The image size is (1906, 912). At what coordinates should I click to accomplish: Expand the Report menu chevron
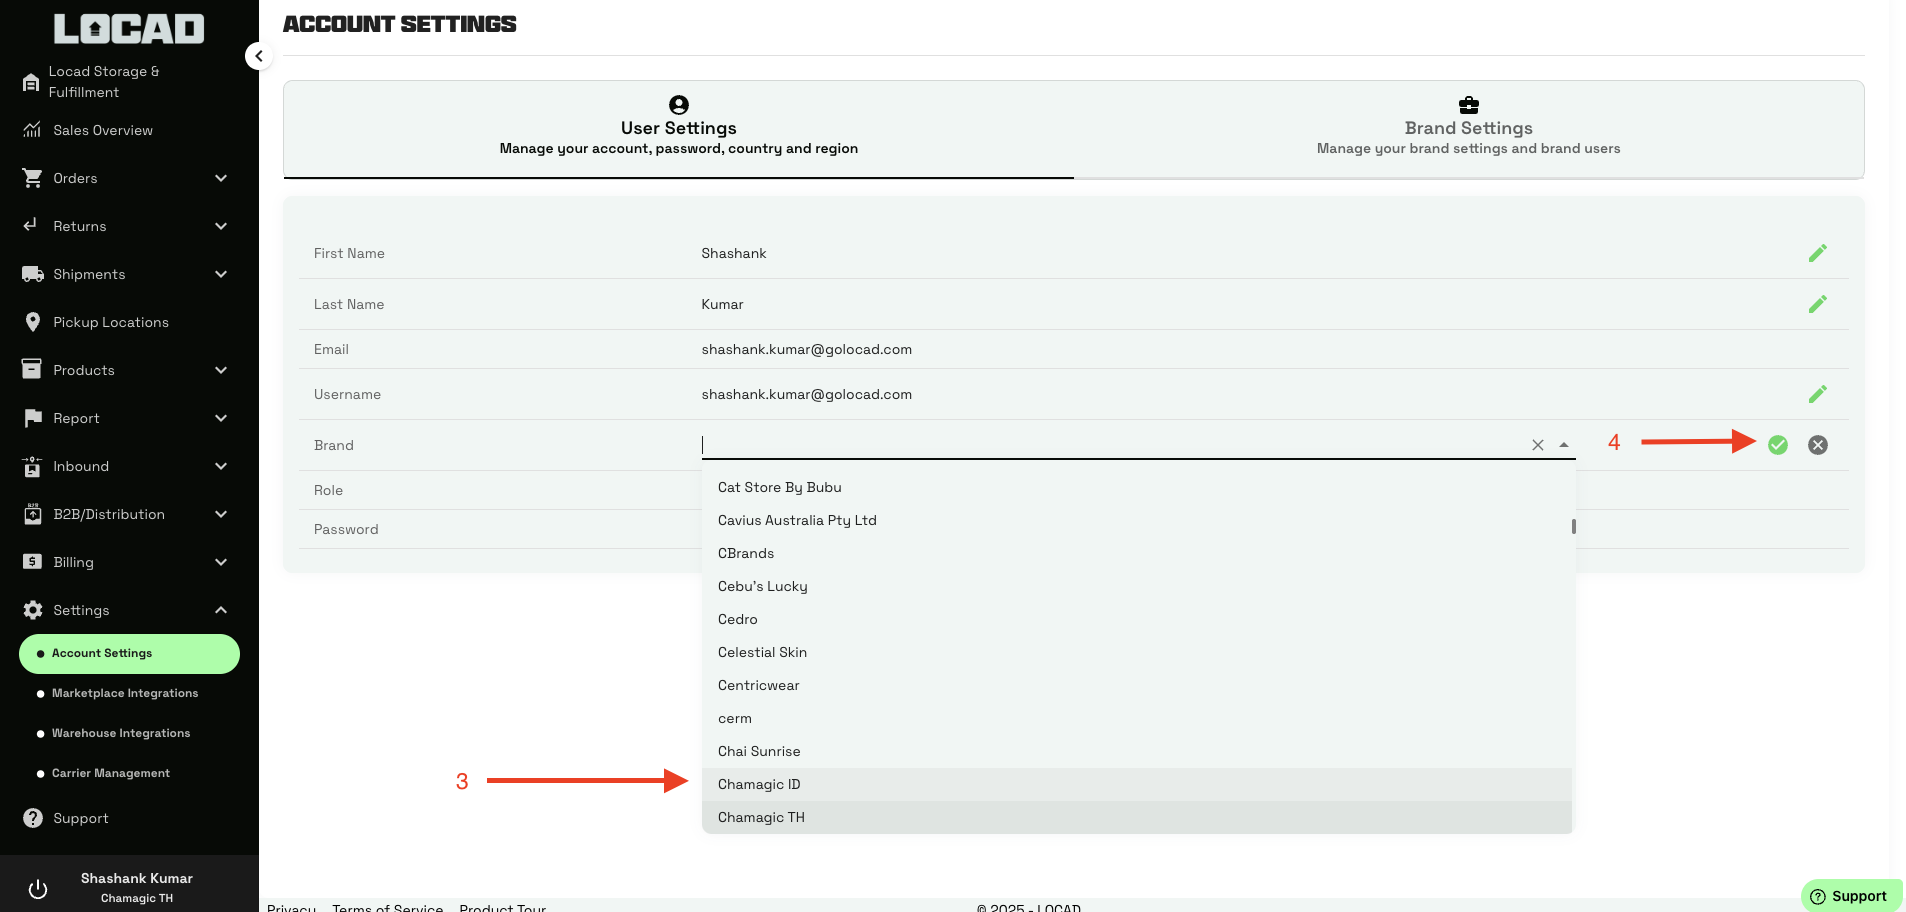coord(221,418)
